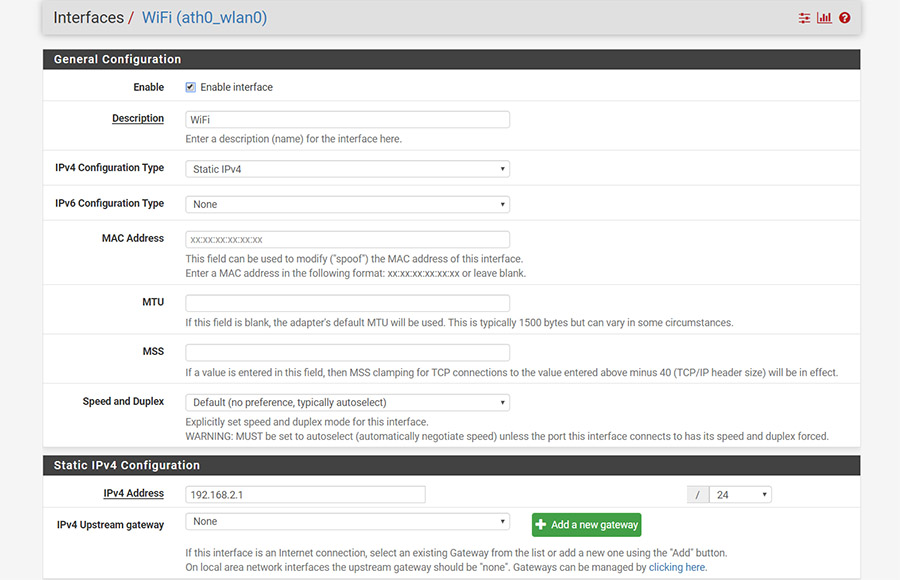Screen dimensions: 900x580
Task: Open IPv6 Configuration Type dropdown
Action: [x=347, y=204]
